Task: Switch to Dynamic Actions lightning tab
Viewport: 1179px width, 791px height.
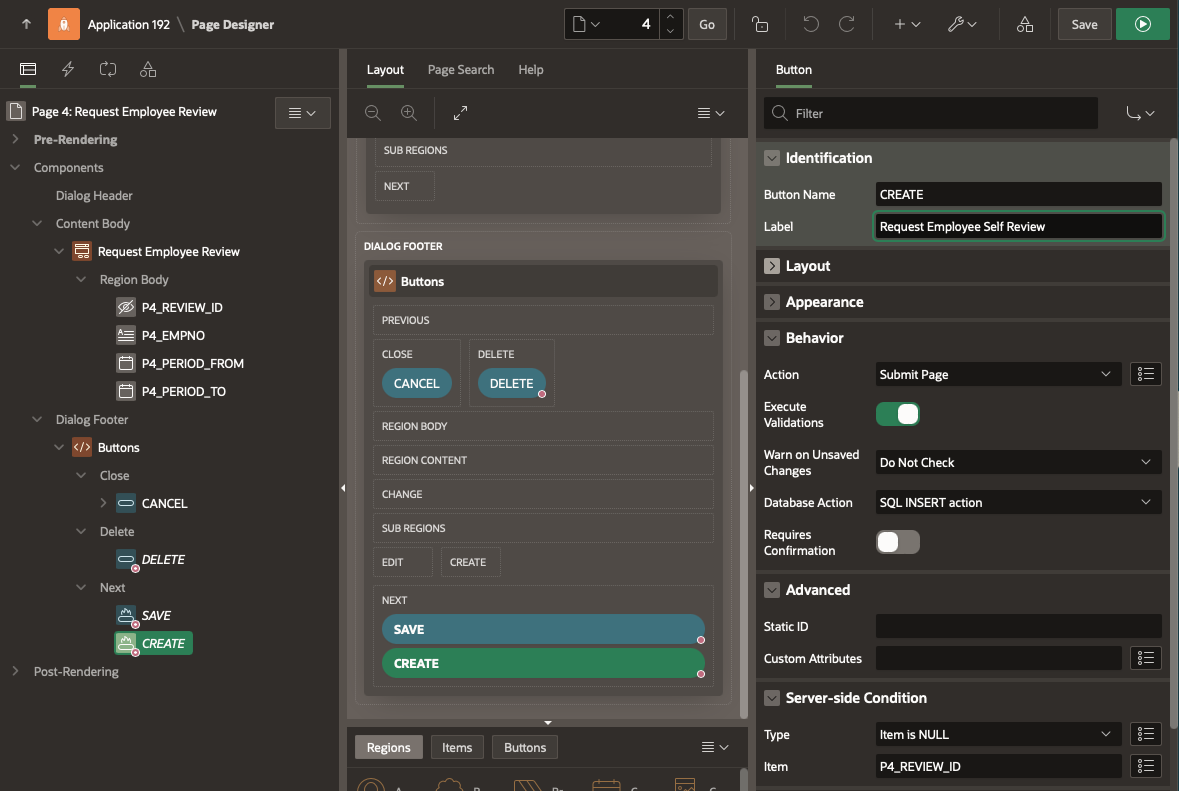Action: [x=68, y=70]
